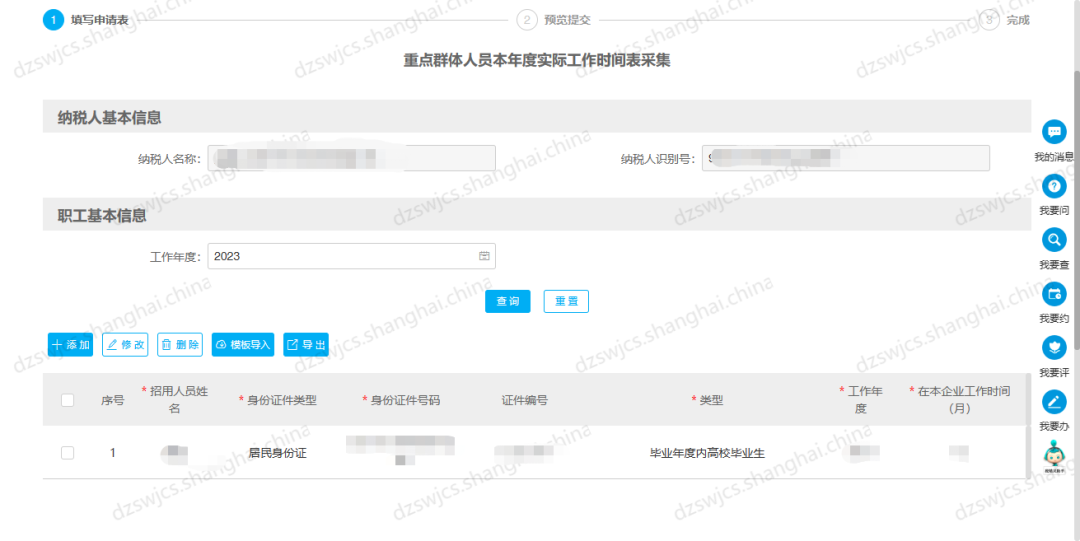Open the 我的消息 chat icon
The height and width of the screenshot is (541, 1080).
coord(1054,132)
